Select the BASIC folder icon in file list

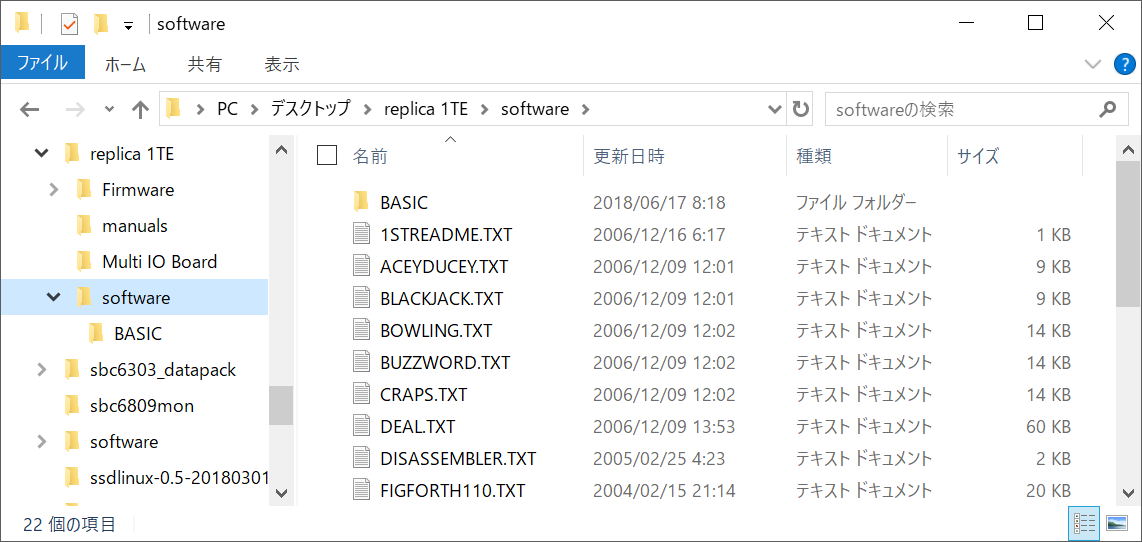[x=361, y=203]
